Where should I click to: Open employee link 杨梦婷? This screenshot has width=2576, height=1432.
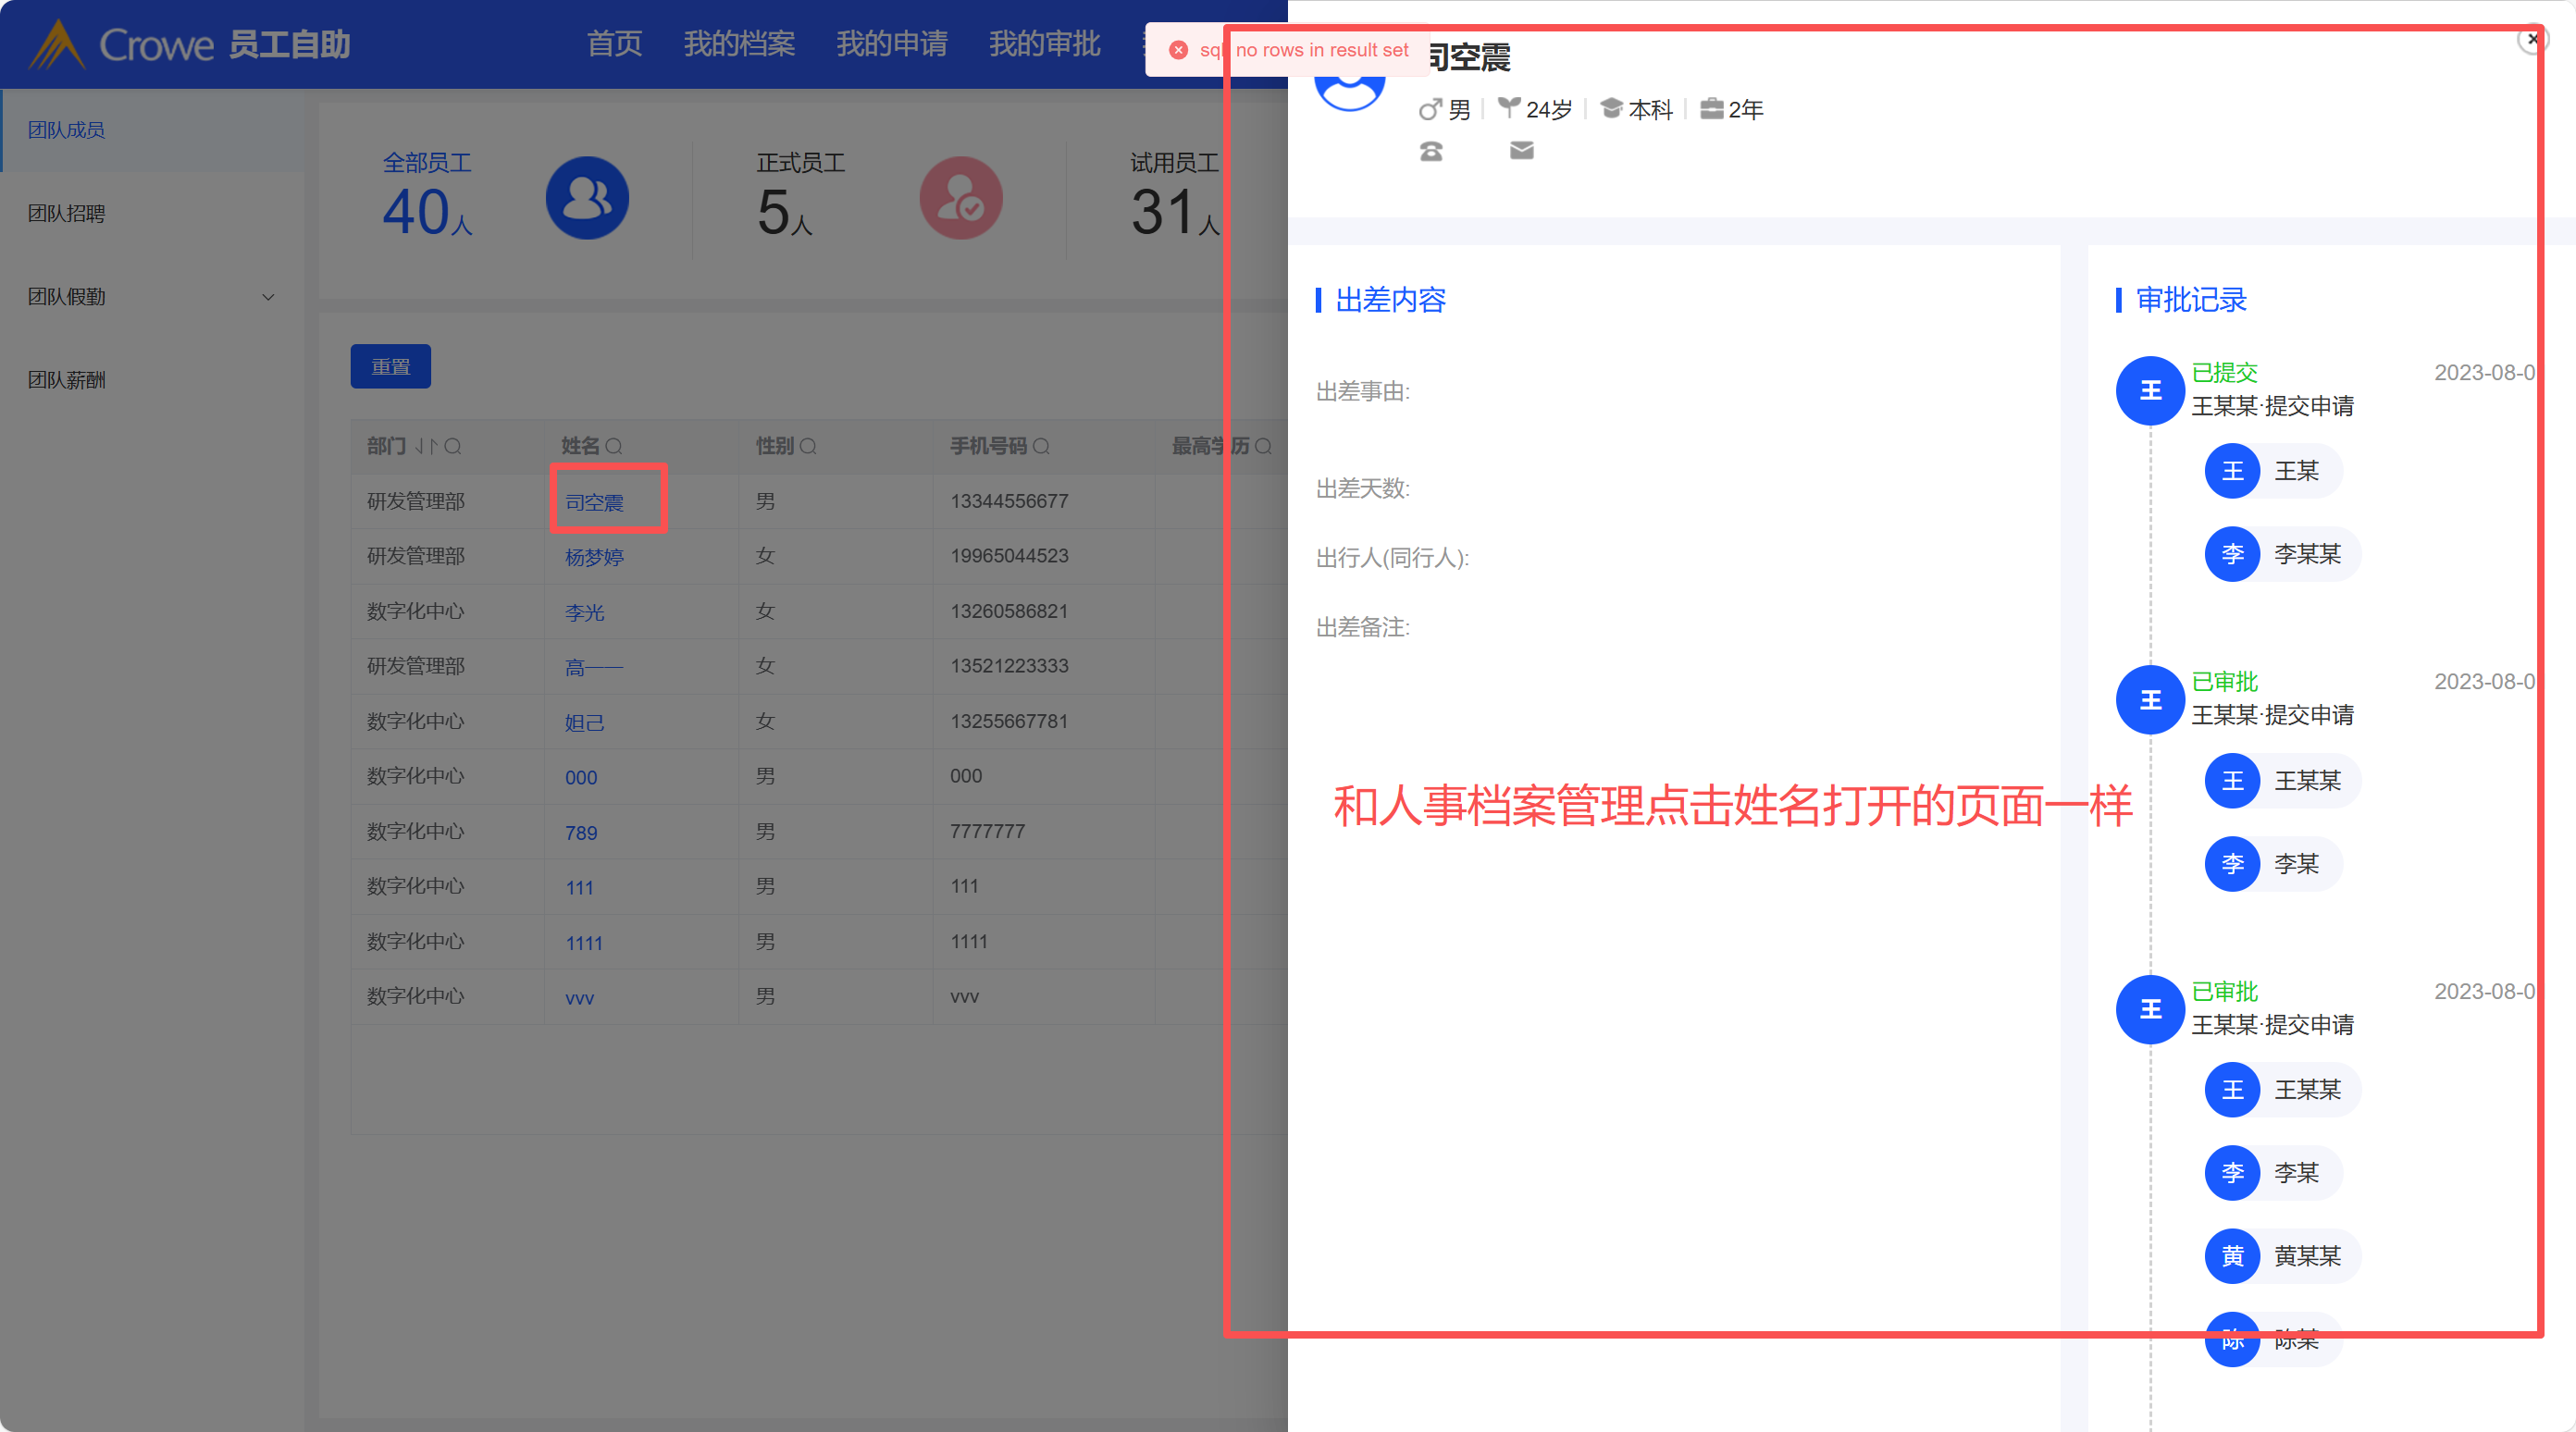pyautogui.click(x=594, y=557)
